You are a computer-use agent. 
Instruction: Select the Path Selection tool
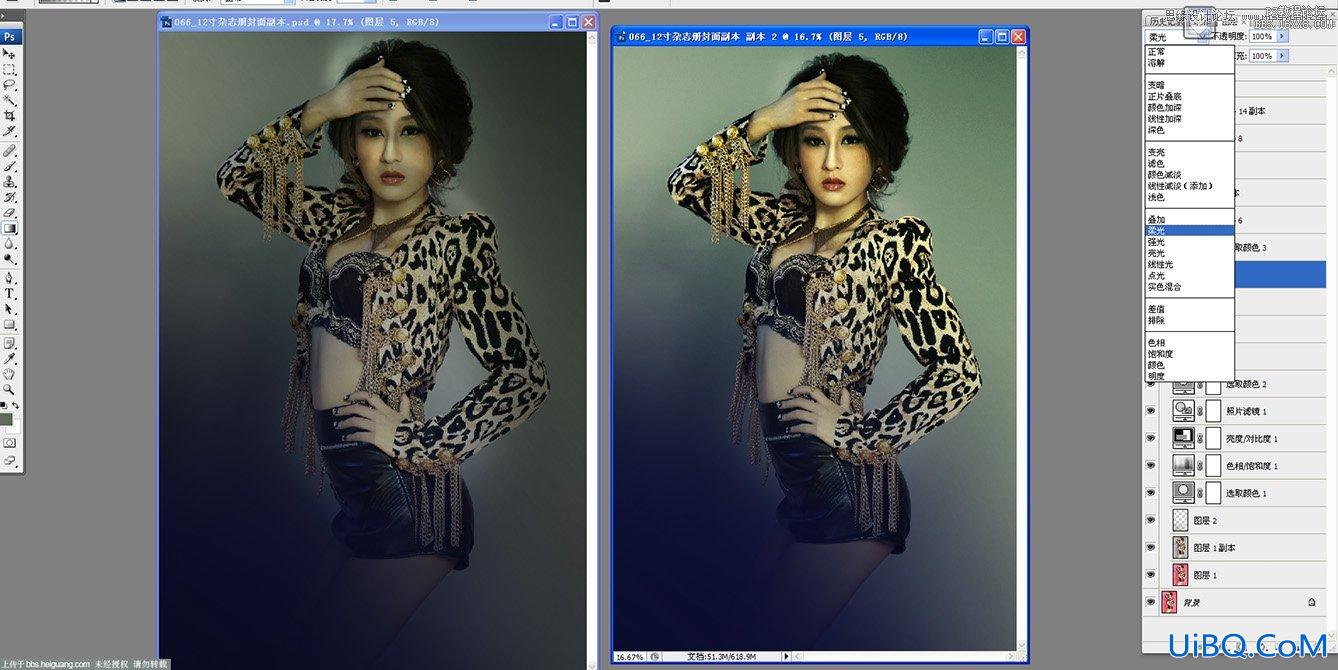9,309
